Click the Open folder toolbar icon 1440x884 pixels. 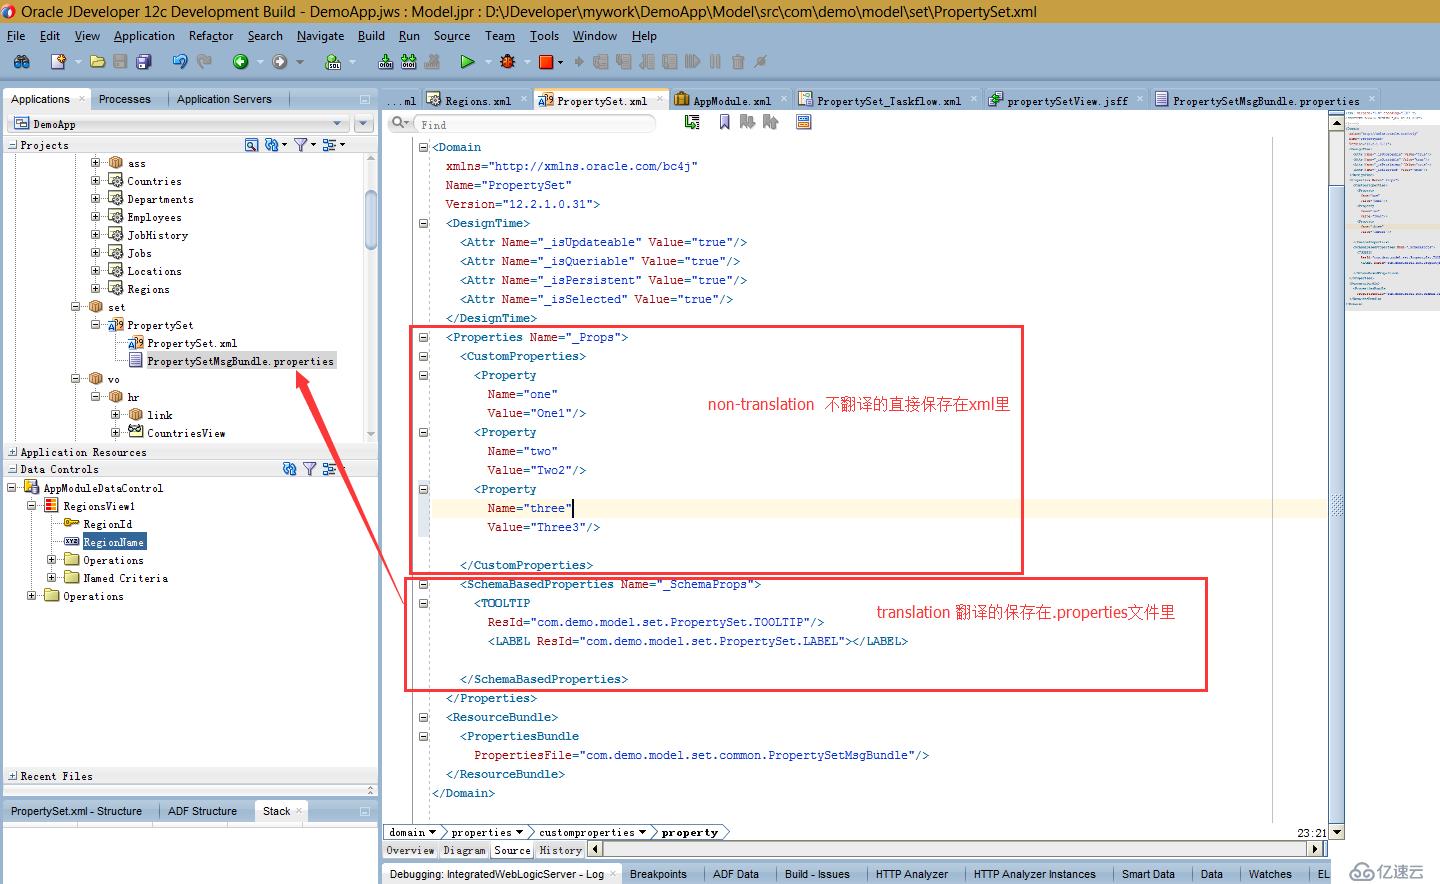97,62
